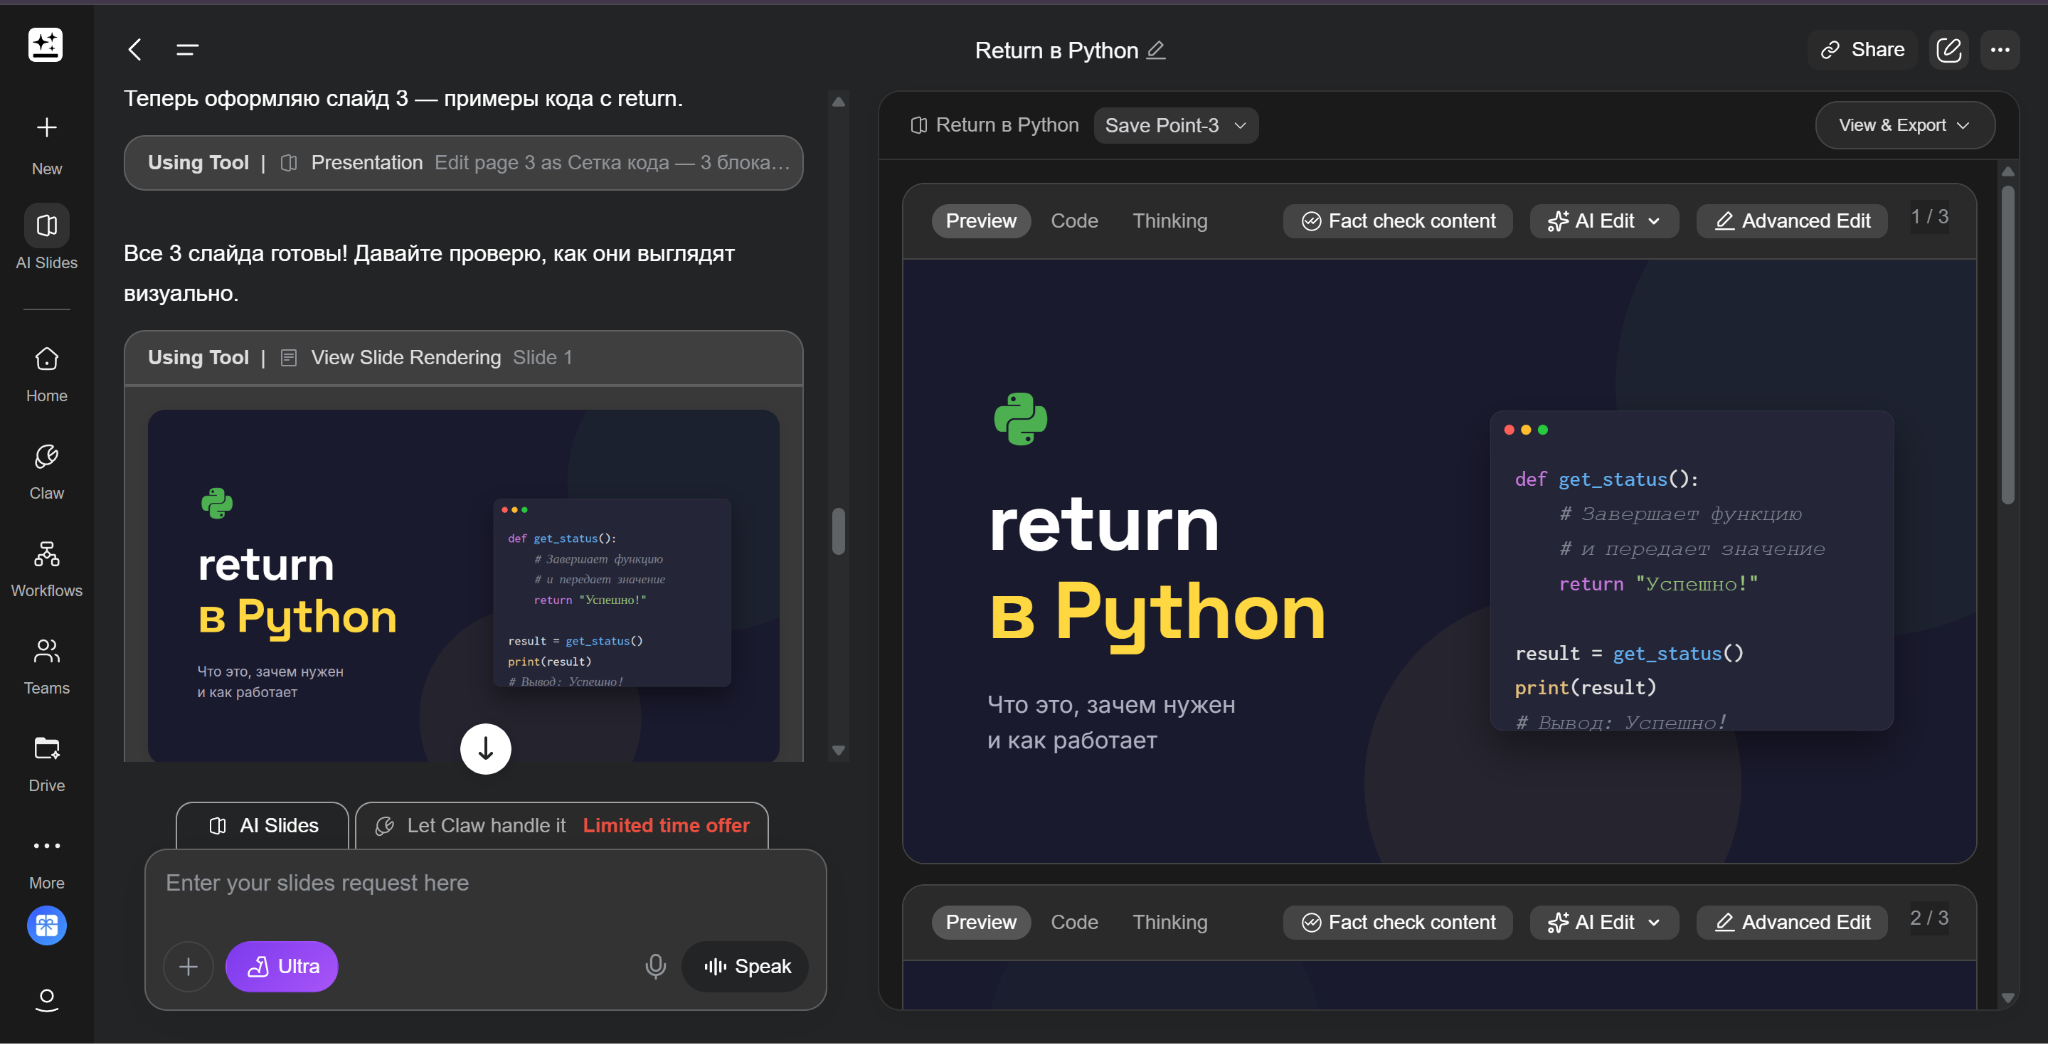The image size is (2048, 1044).
Task: Go to Drive in the sidebar
Action: (47, 750)
